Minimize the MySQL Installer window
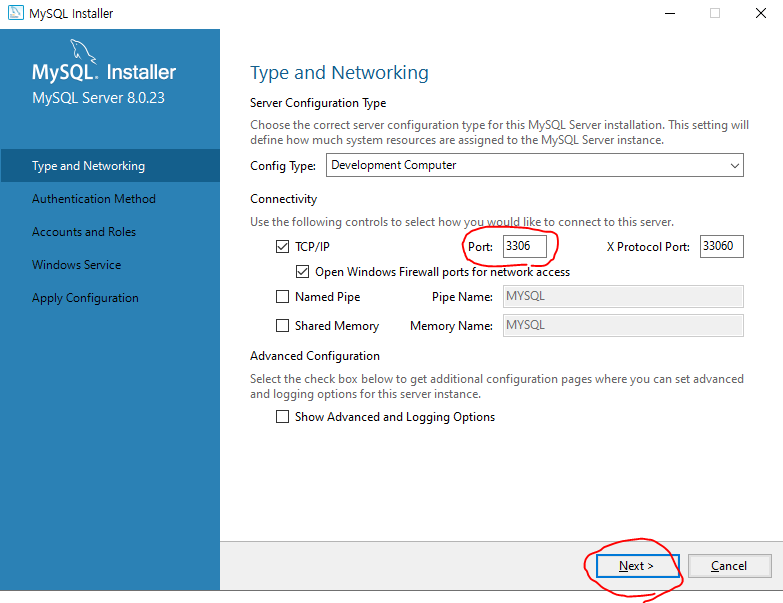 (670, 13)
